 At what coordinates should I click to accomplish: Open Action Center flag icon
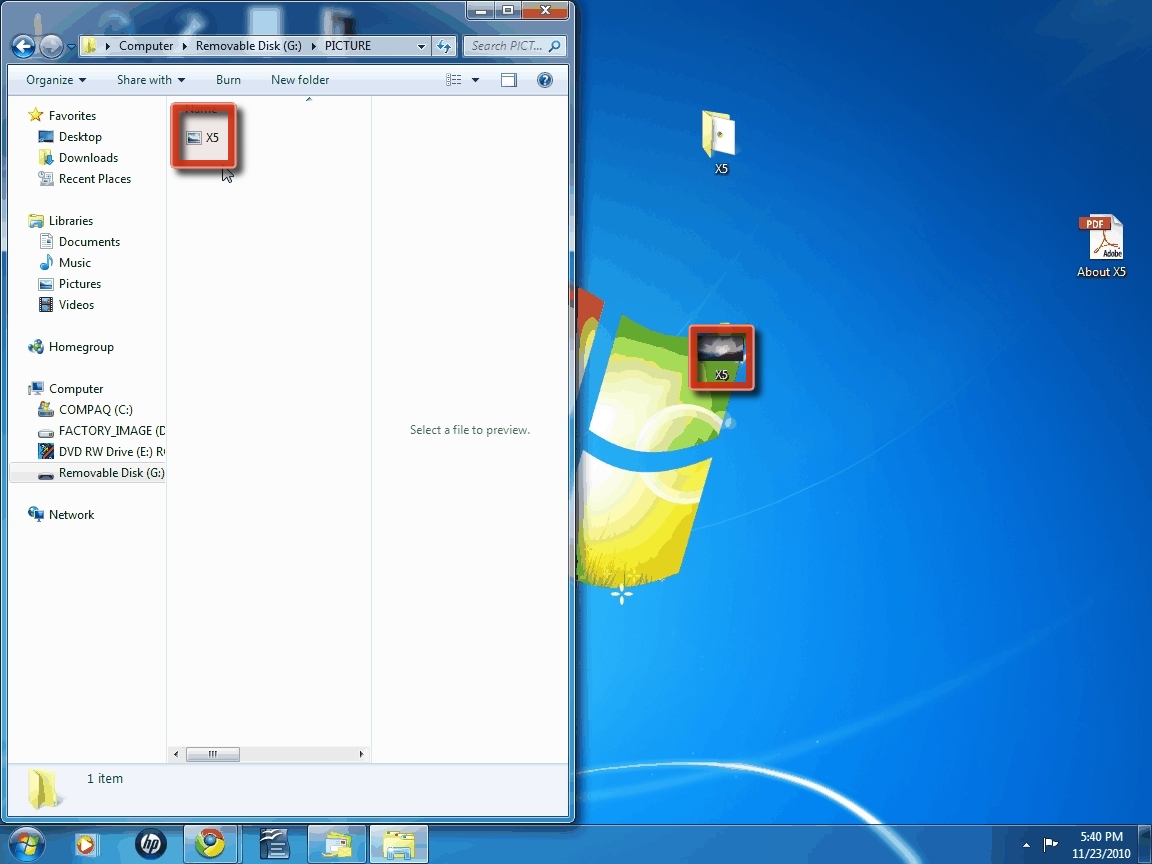(x=1051, y=844)
